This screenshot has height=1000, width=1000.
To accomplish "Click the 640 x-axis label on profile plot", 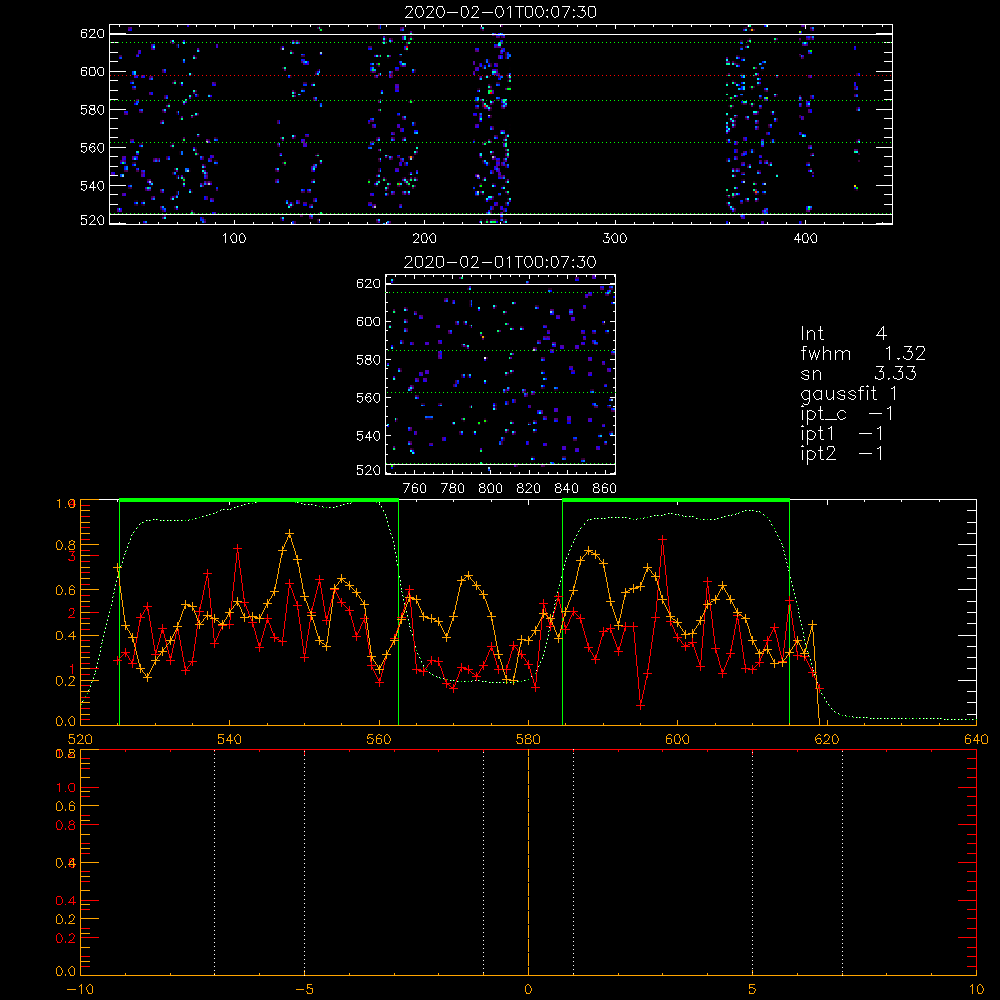I will 976,739.
